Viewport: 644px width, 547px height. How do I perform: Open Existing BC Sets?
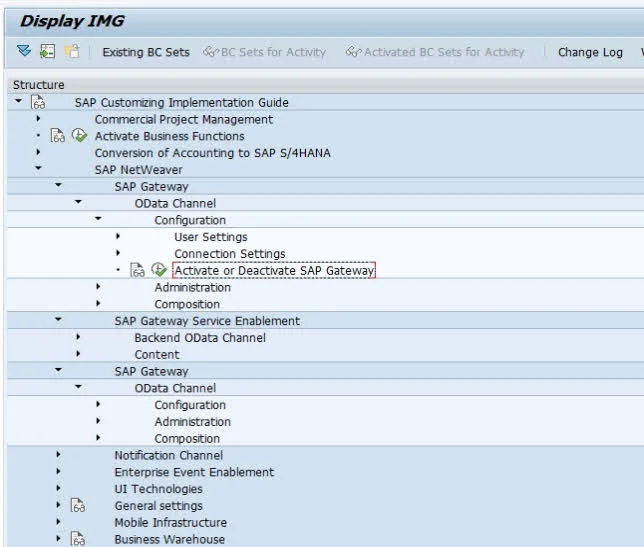[x=146, y=52]
